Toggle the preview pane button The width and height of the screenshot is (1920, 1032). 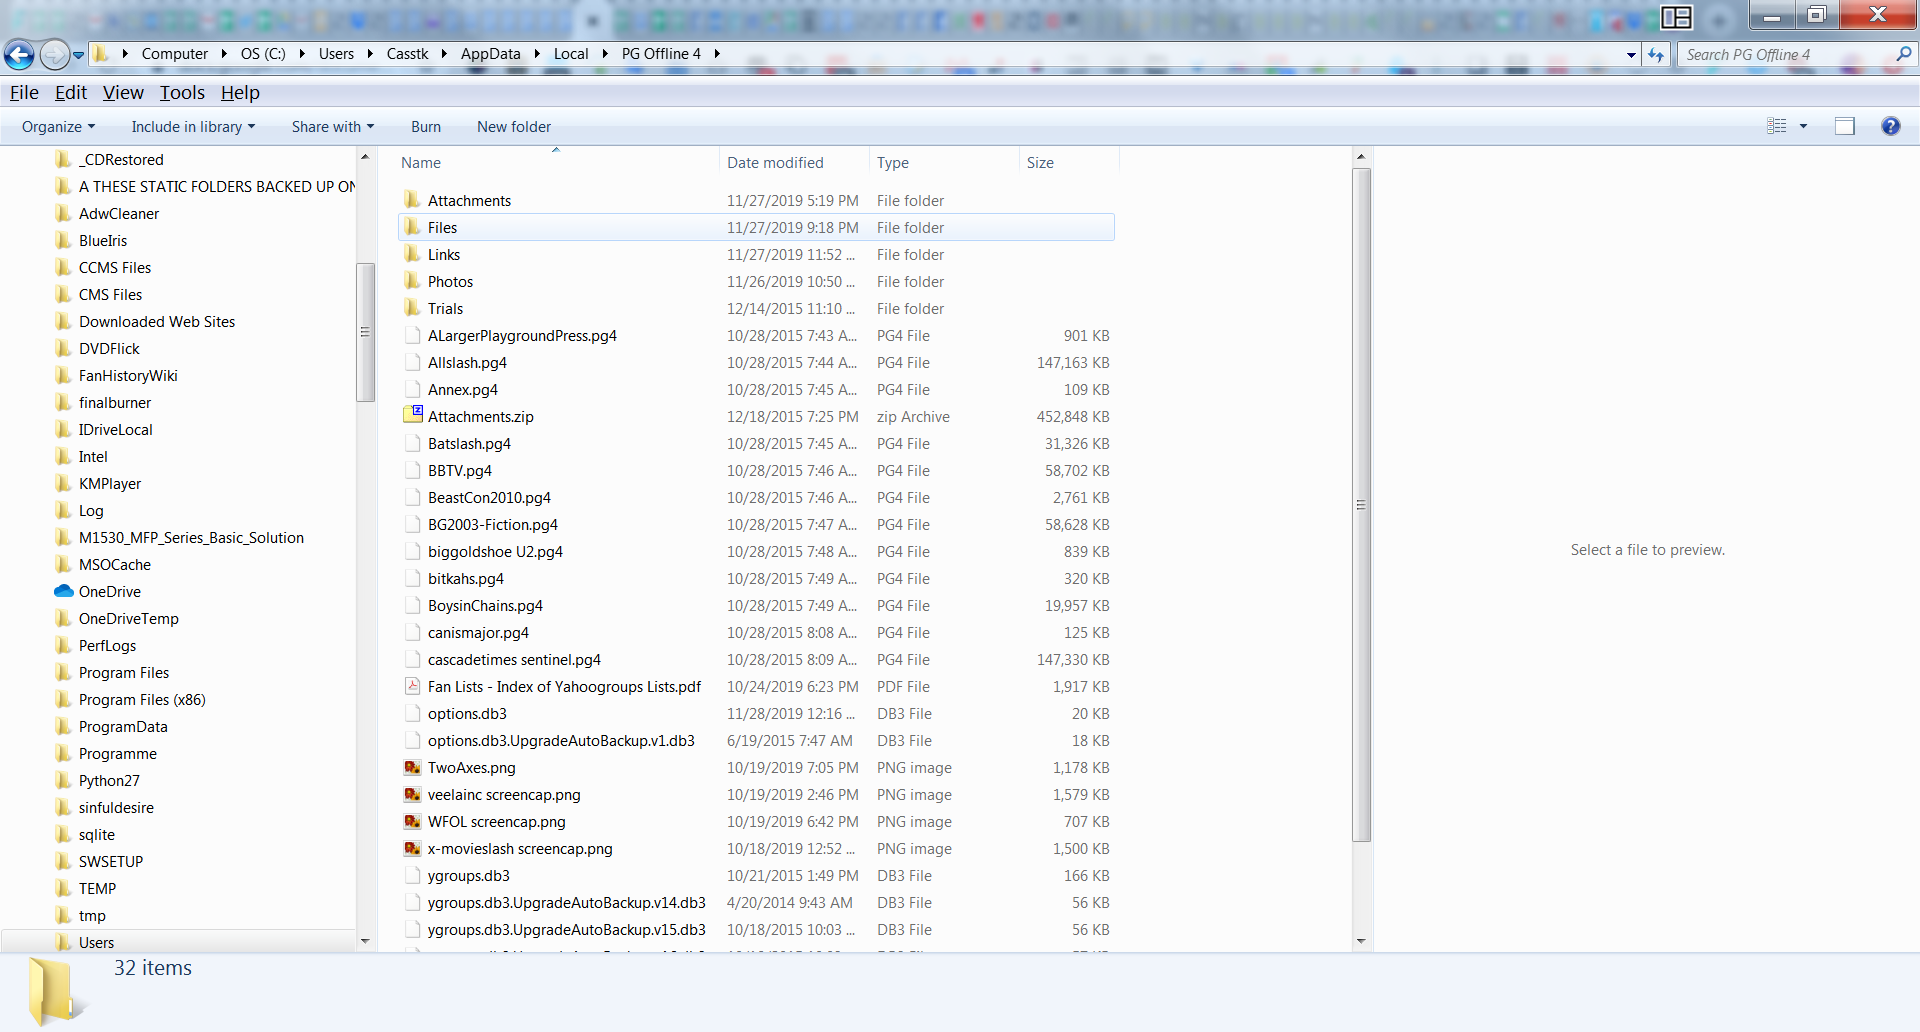coord(1844,126)
